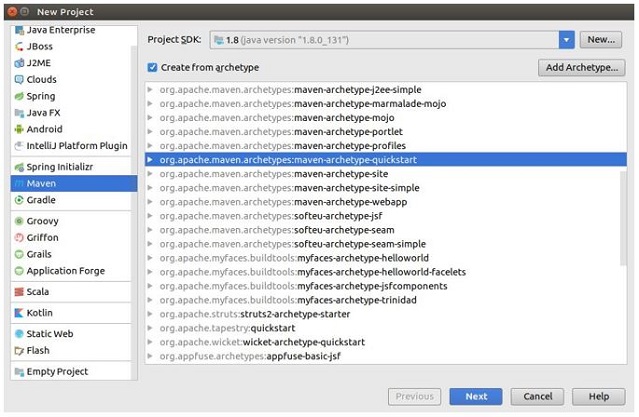Uncheck Create from archetype checkbox
The image size is (639, 417).
(152, 68)
